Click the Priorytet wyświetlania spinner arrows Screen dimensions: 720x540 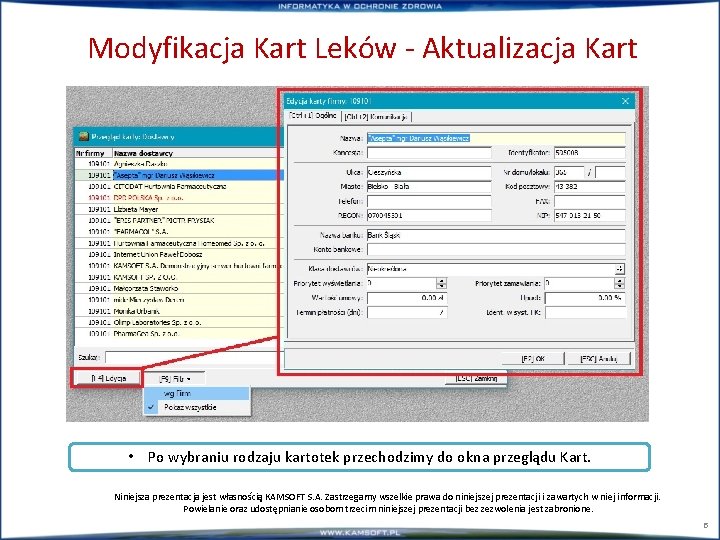coord(441,283)
